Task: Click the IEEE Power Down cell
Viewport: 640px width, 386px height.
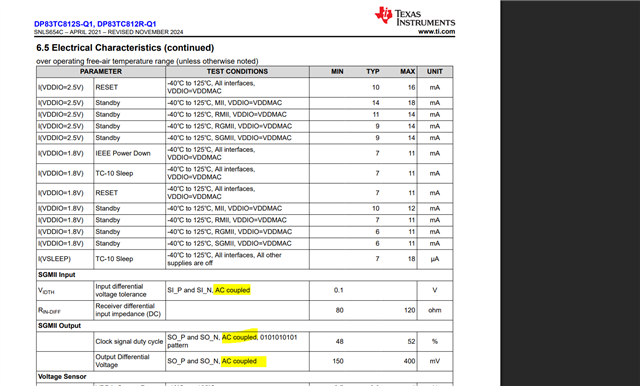Action: (x=129, y=153)
